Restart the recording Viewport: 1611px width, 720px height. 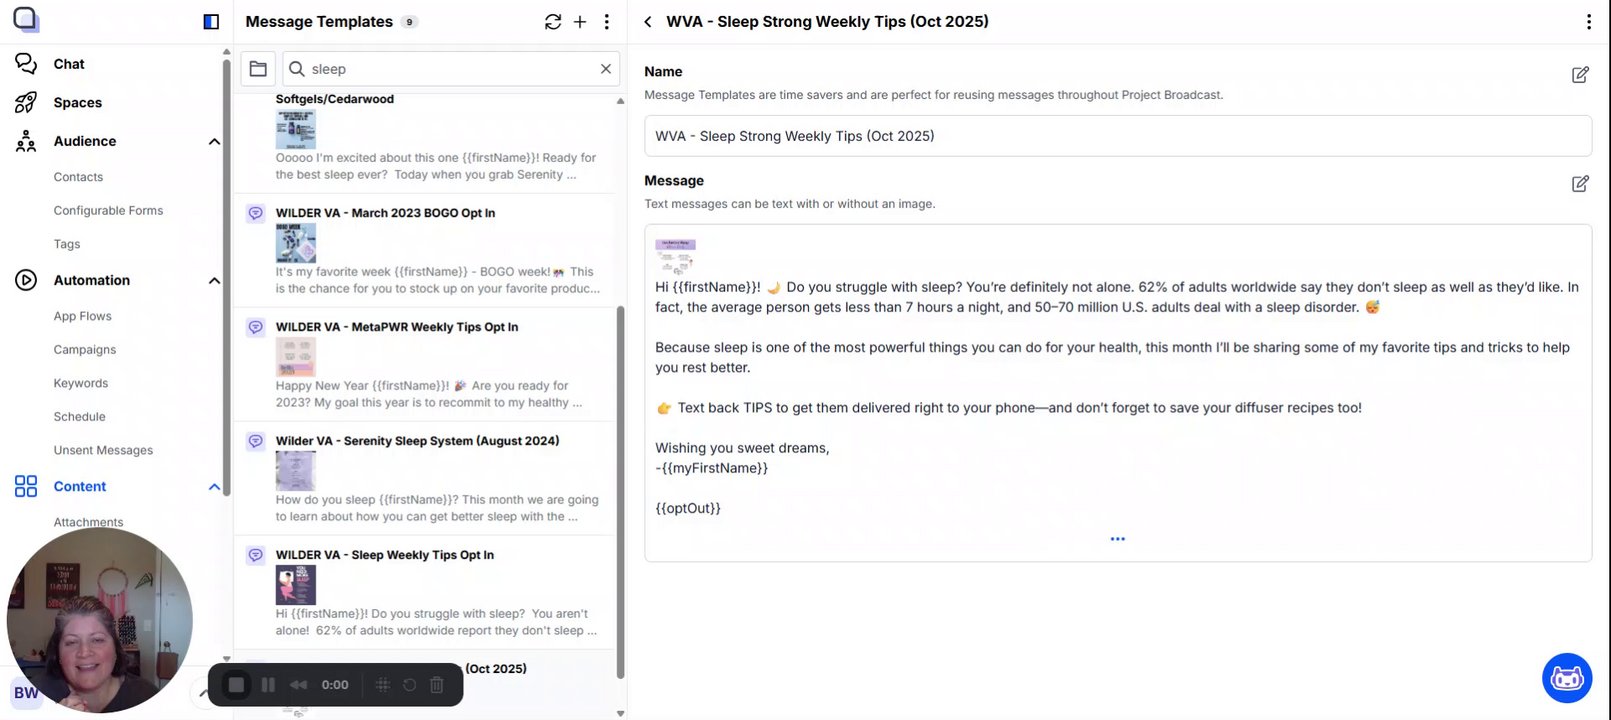[409, 685]
